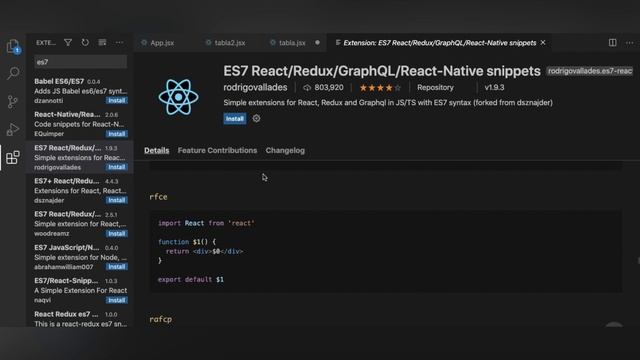Install ES7/React-Snipp... by naqvi

tap(116, 300)
